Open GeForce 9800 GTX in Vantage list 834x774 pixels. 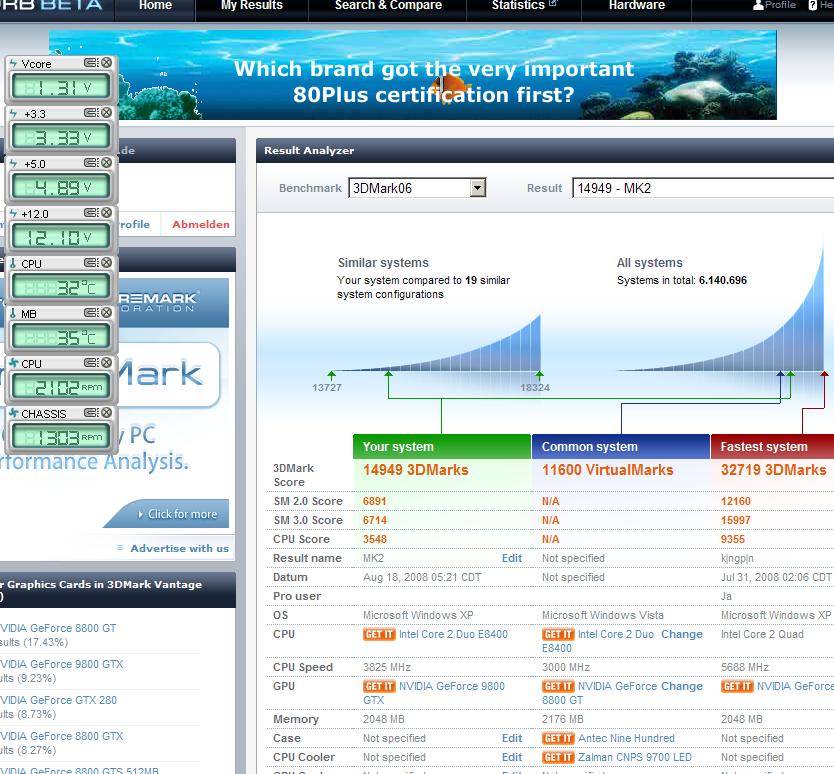pyautogui.click(x=61, y=664)
